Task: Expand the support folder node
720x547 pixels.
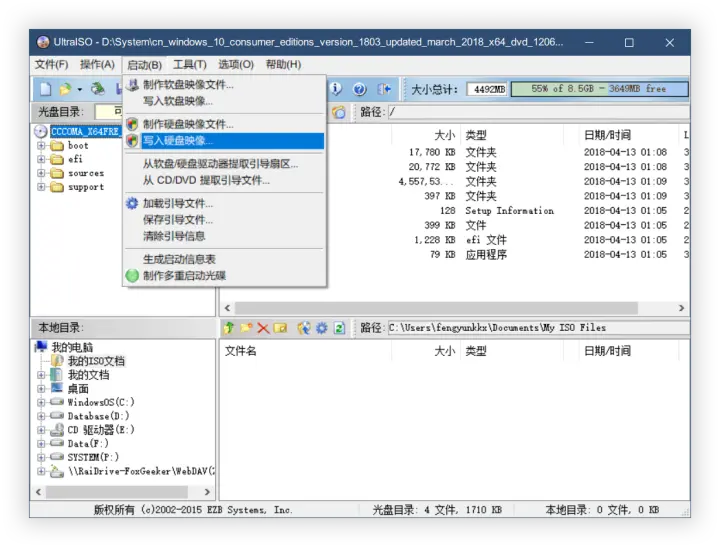Action: 41,187
